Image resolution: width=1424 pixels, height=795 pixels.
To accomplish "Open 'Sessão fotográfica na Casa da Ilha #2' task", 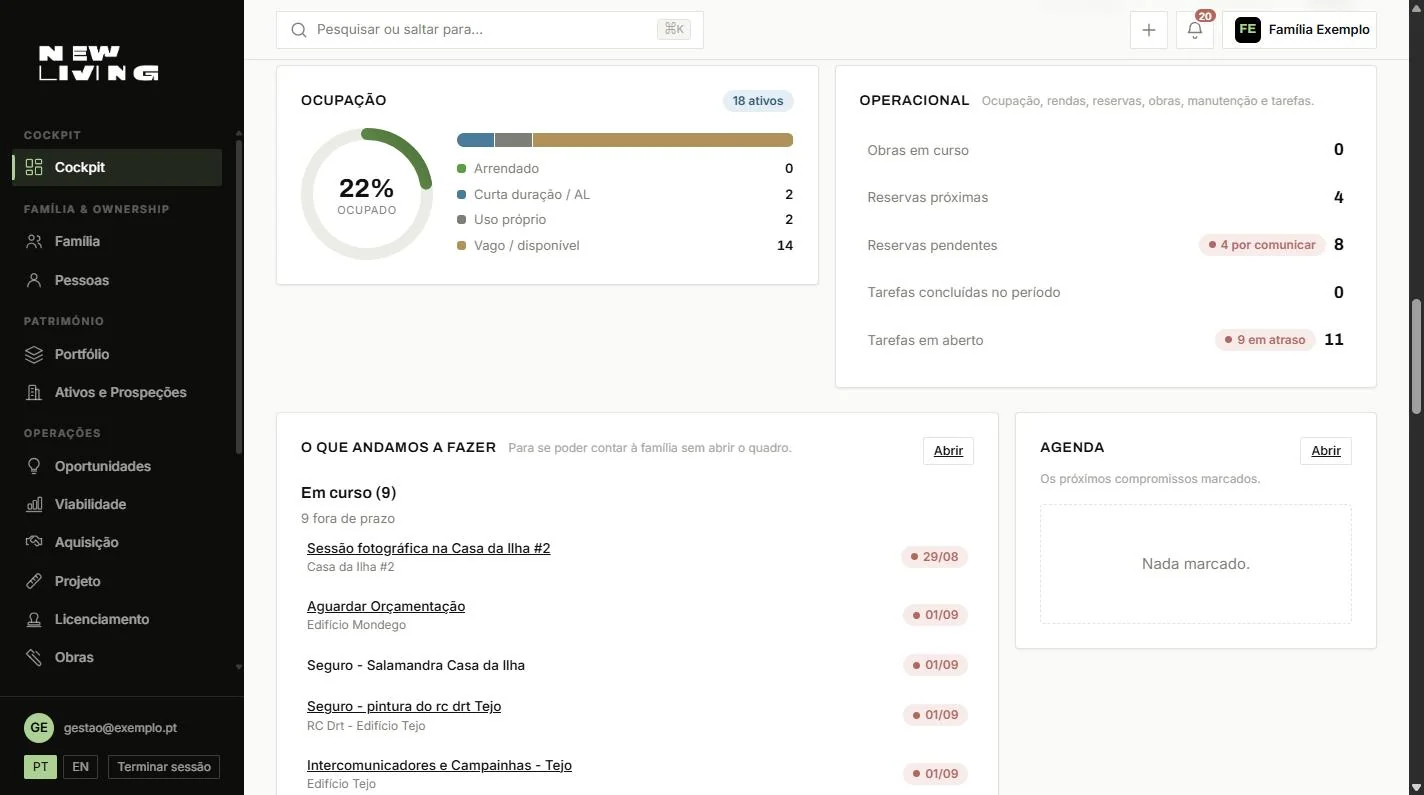I will (428, 548).
